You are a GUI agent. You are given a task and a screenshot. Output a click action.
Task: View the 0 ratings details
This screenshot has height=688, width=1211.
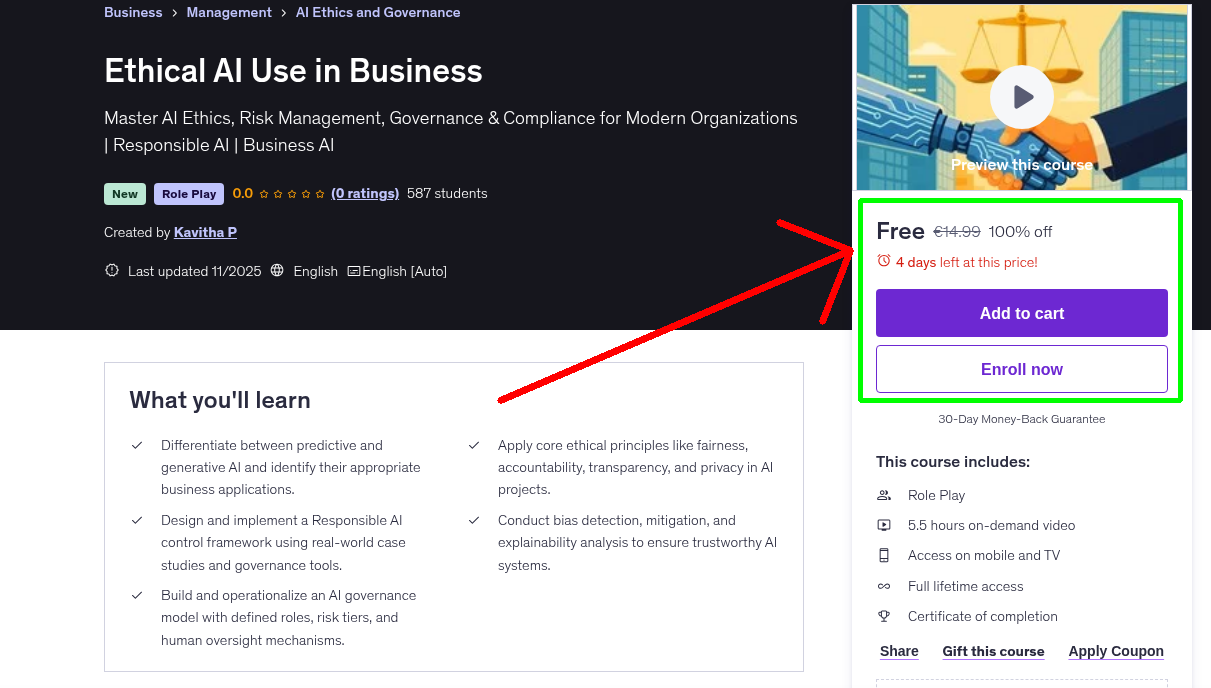coord(365,193)
